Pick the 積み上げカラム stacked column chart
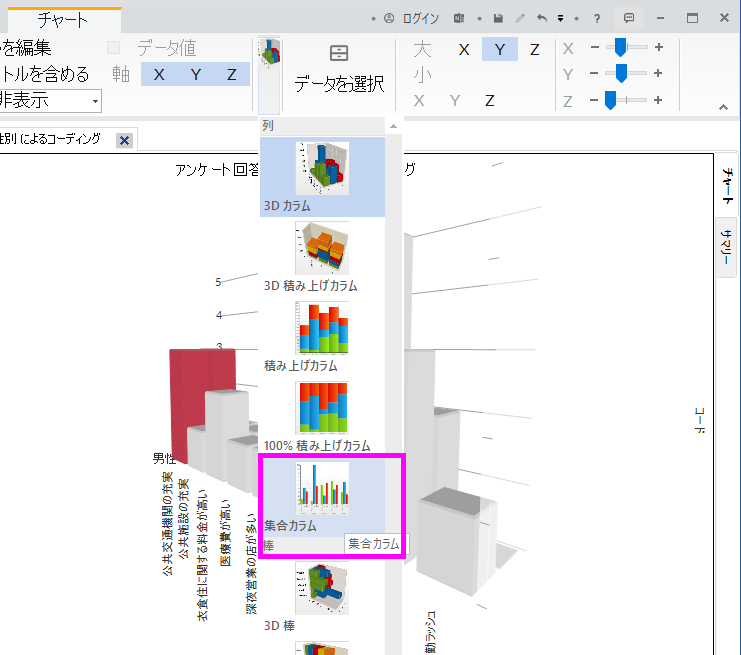741x655 pixels. coord(323,335)
